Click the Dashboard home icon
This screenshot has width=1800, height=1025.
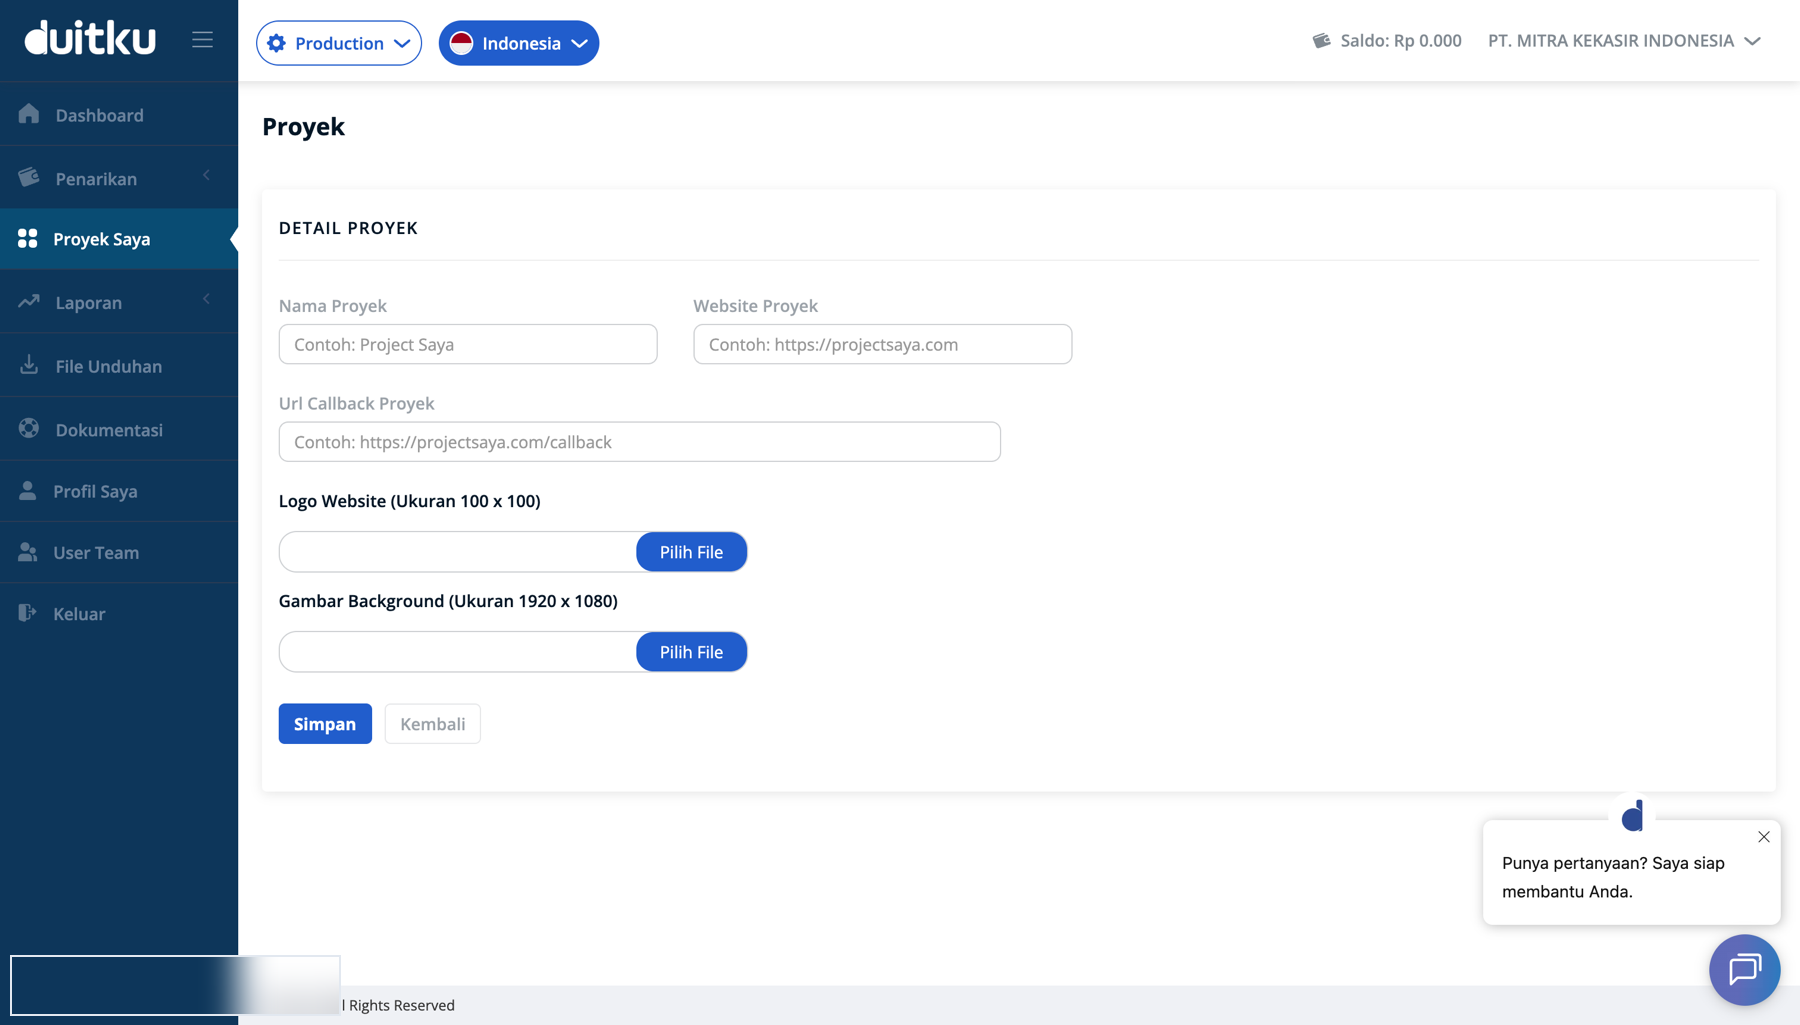click(x=29, y=114)
